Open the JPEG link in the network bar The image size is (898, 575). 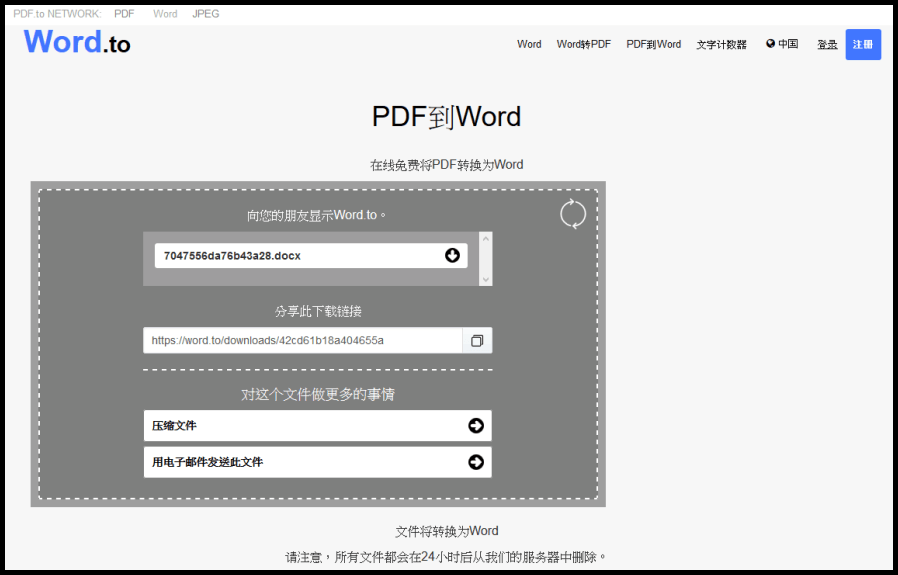206,14
